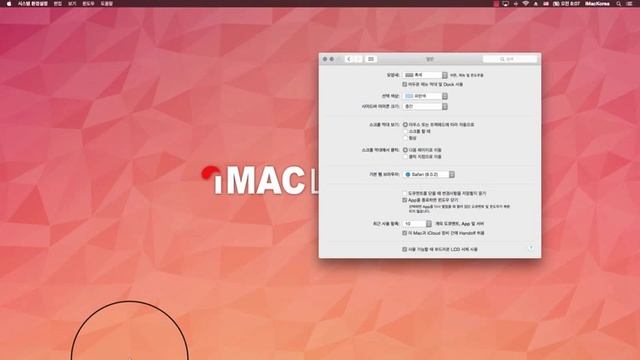The height and width of the screenshot is (360, 640).
Task: Open the 시스템 환경설정 app menu
Action: tap(33, 4)
